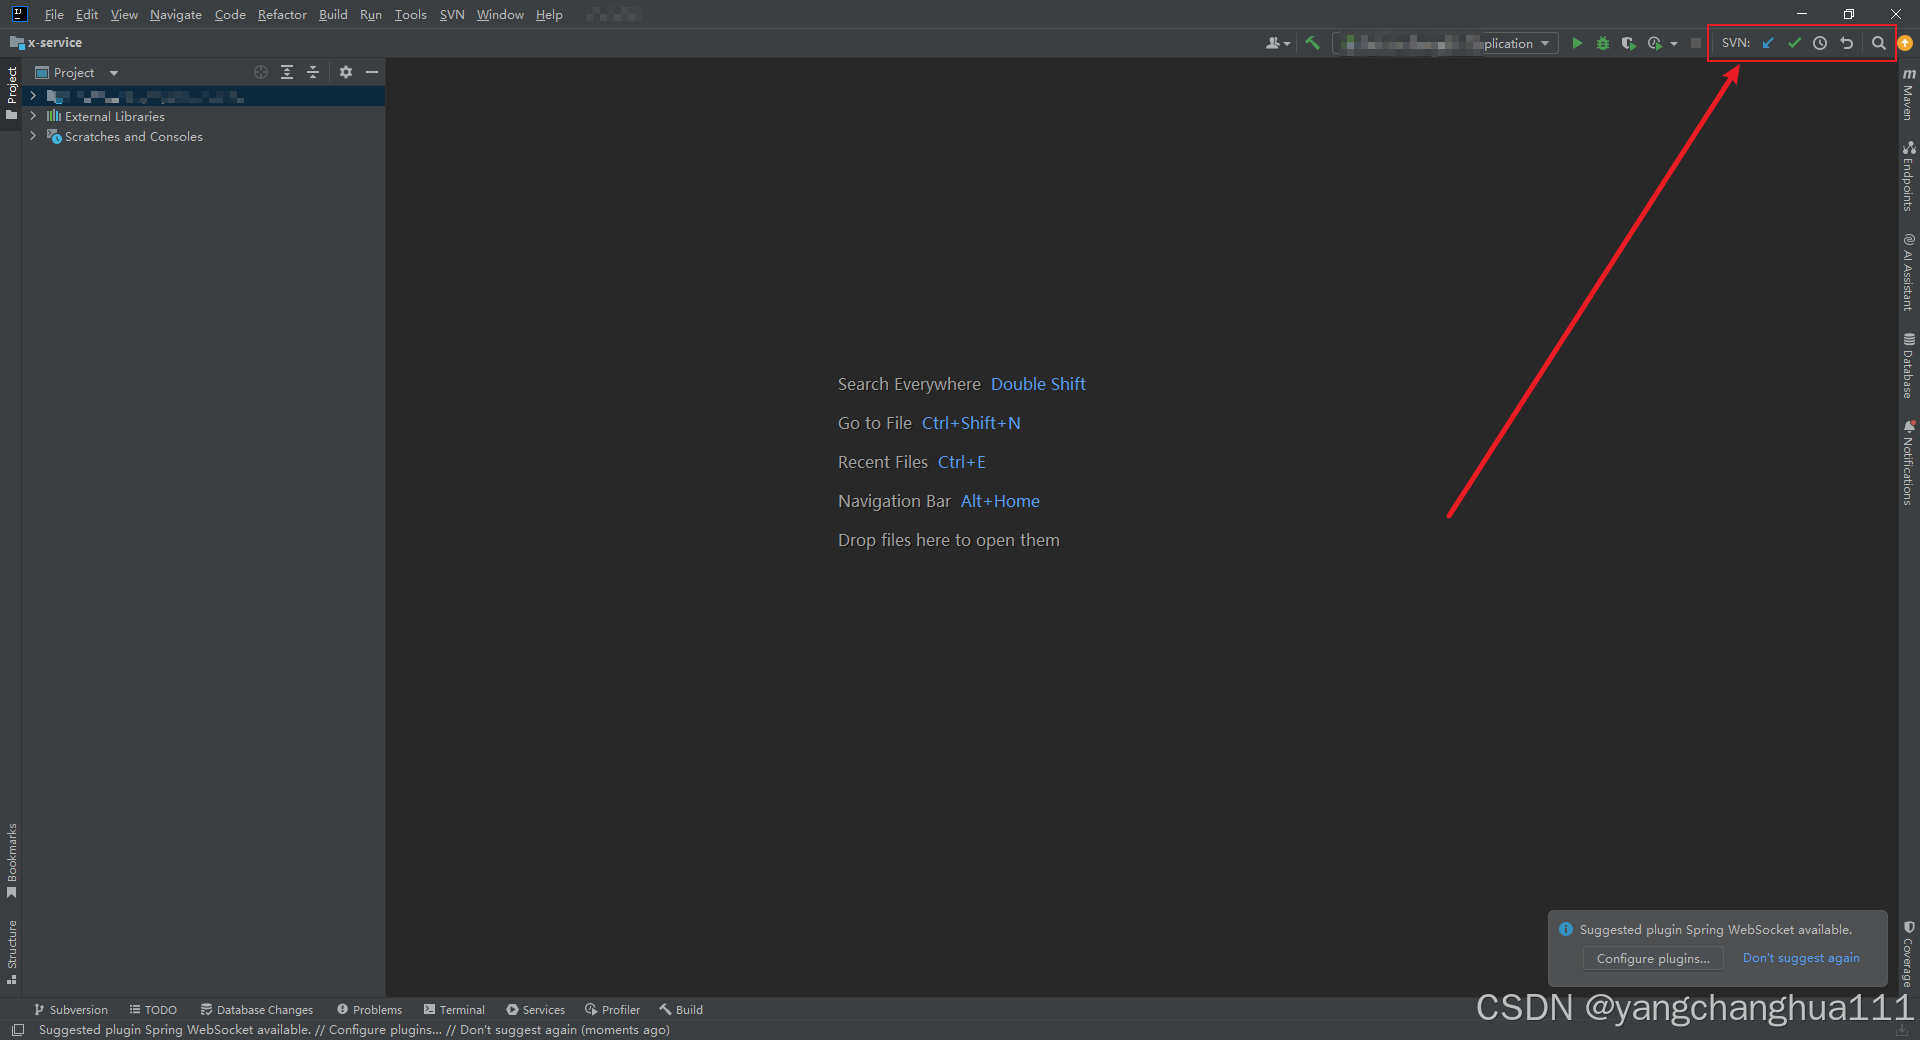Open the TODO bottom tab
The width and height of the screenshot is (1920, 1040).
click(x=153, y=1010)
